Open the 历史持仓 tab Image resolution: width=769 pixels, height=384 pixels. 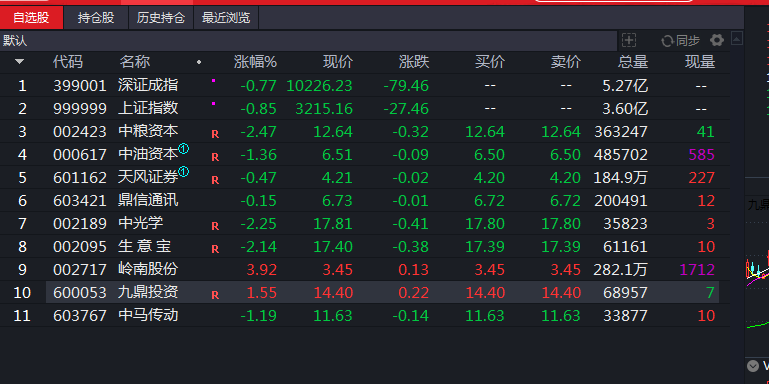[x=161, y=18]
